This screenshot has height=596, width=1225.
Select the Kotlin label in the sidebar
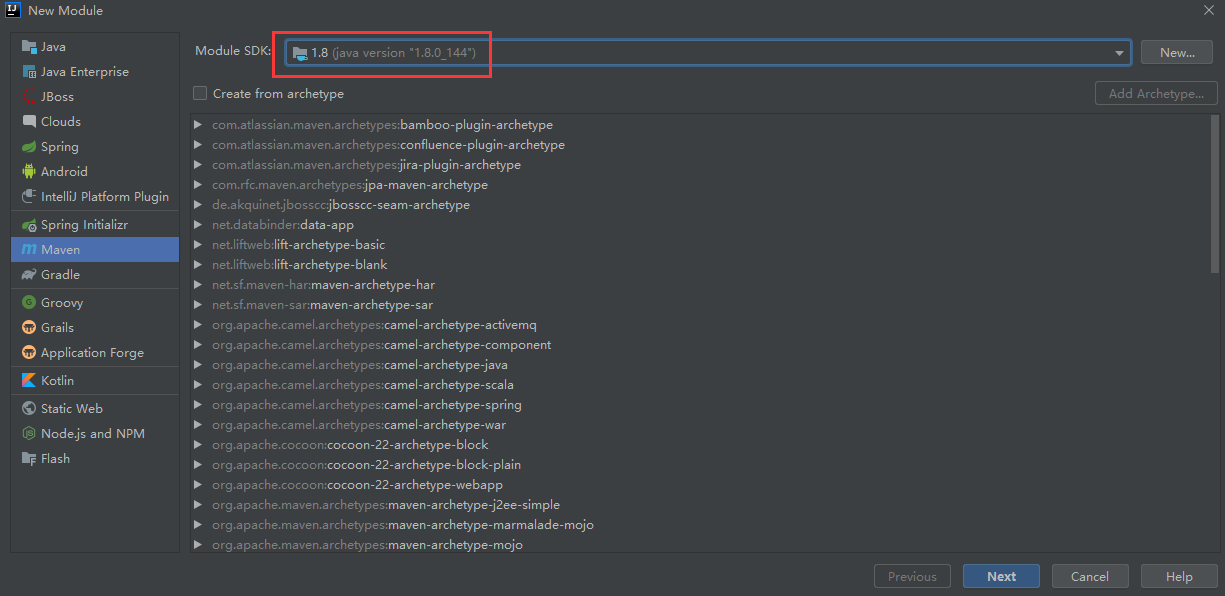(x=57, y=381)
